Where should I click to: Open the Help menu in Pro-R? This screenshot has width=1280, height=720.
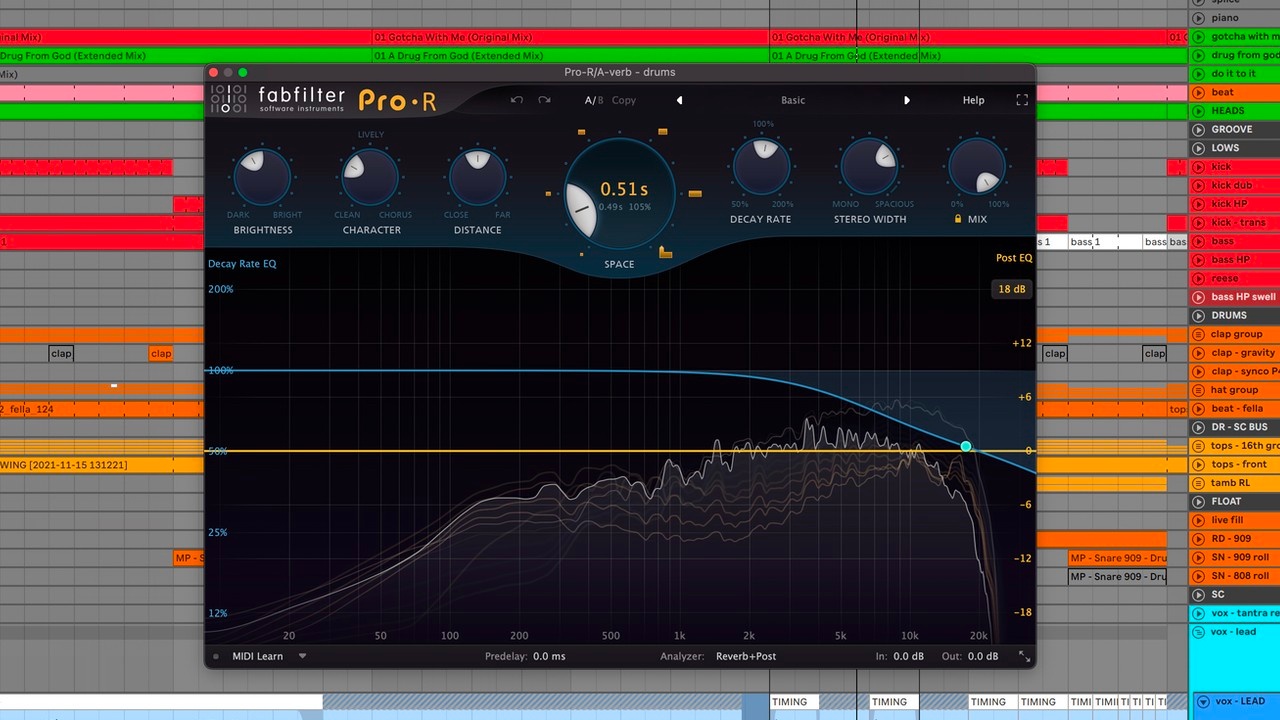[973, 100]
